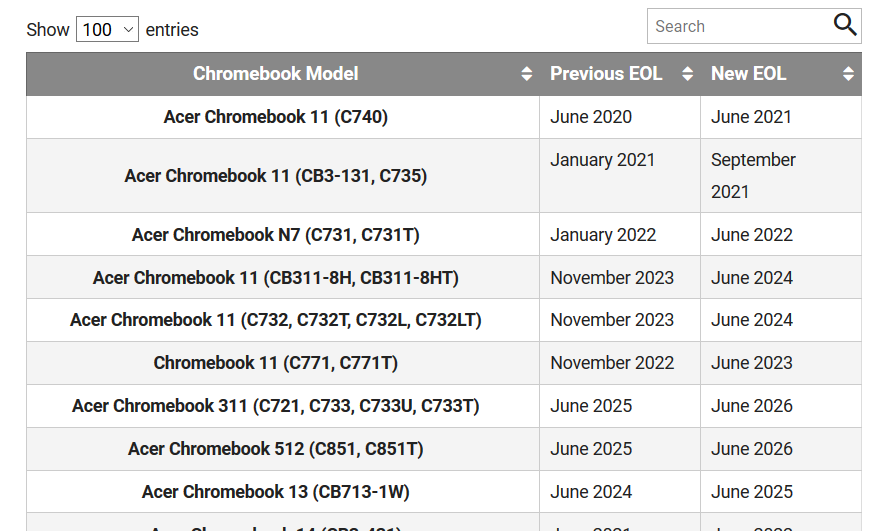
Task: Select Acer Chromebook 11 (C732, C732T, C732L, C732LT)
Action: click(x=276, y=320)
